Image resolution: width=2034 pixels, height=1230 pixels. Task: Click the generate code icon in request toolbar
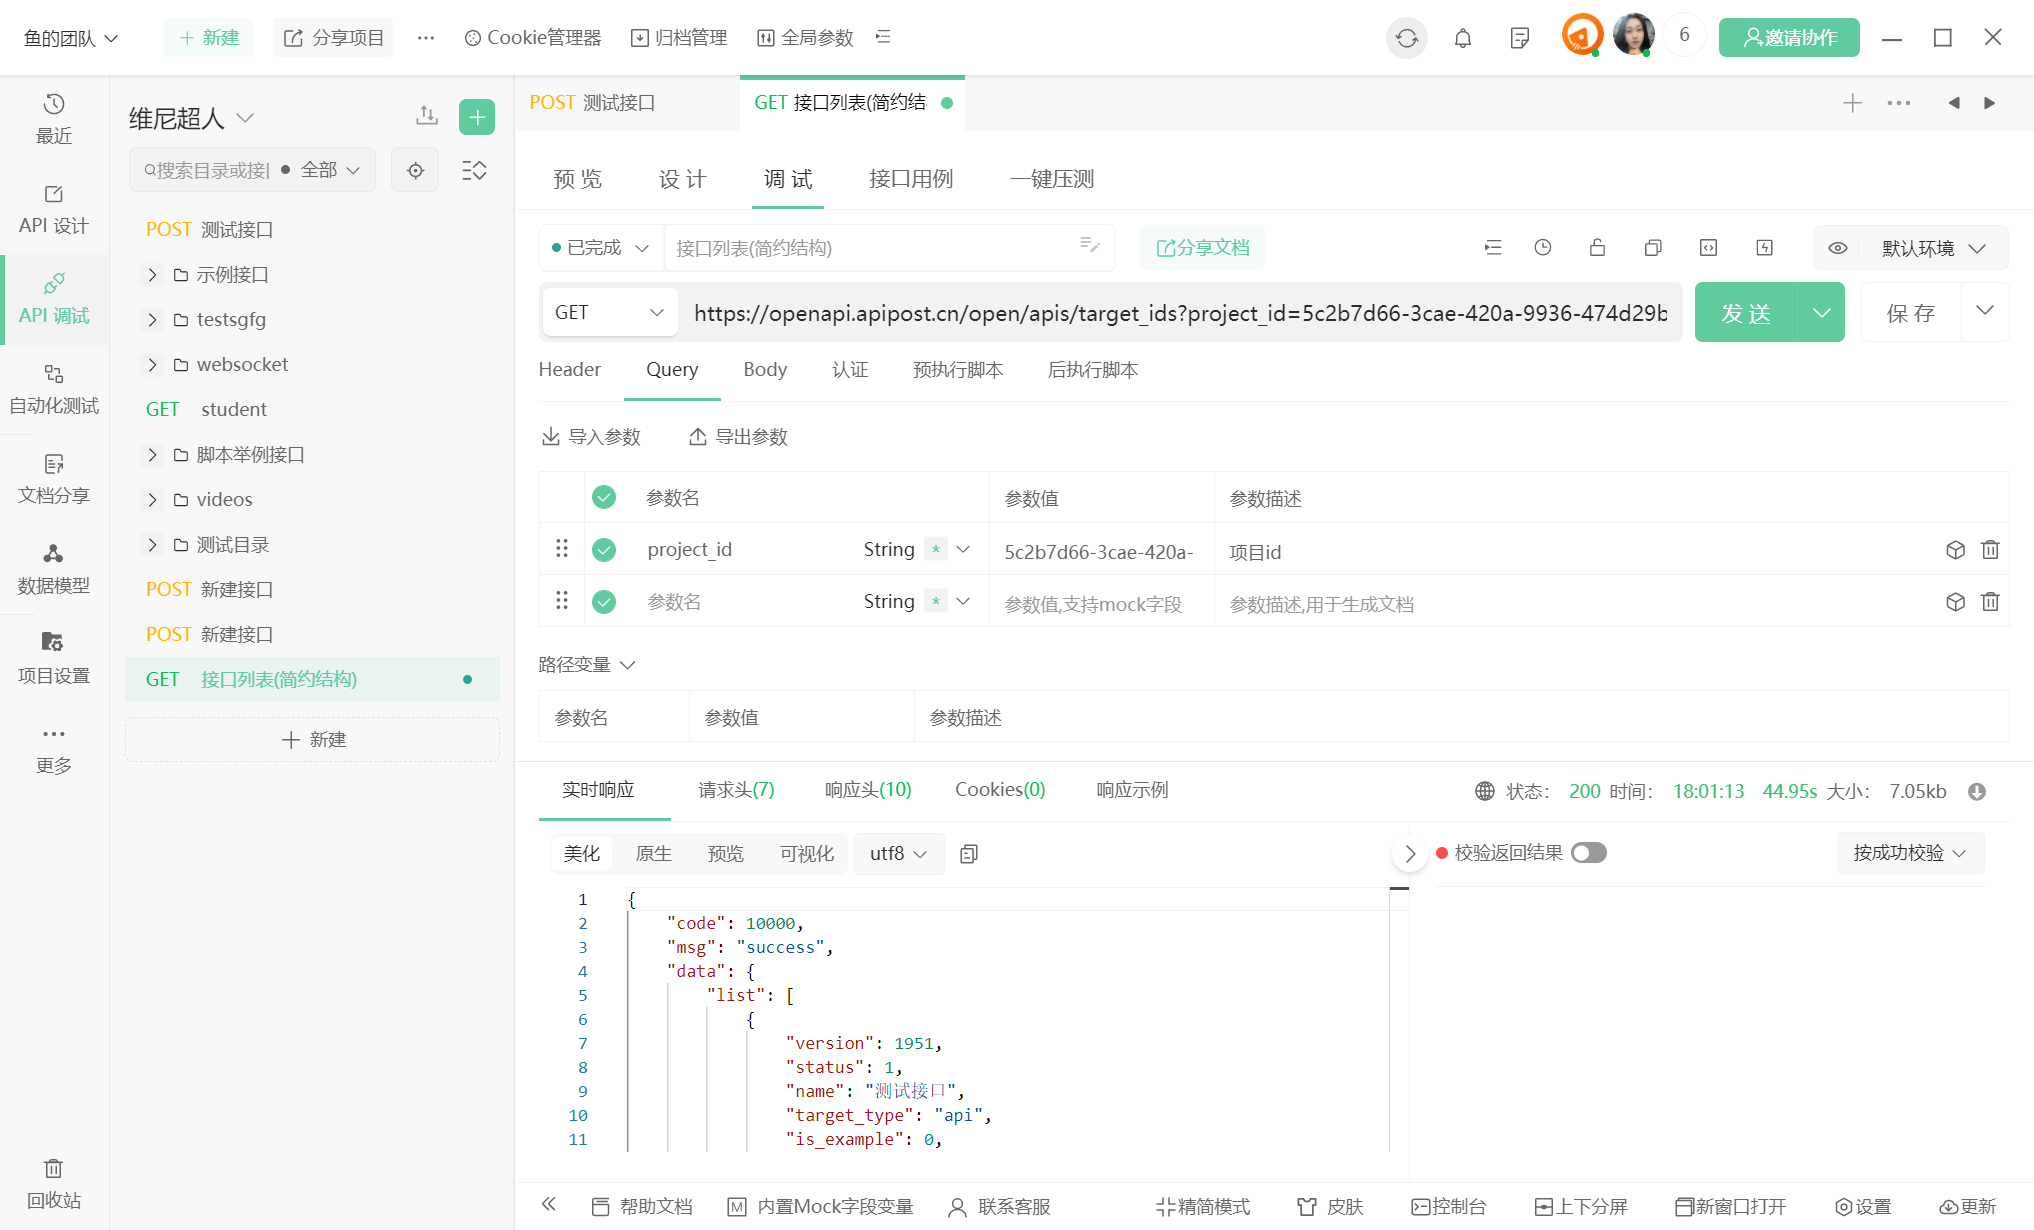(x=1708, y=247)
